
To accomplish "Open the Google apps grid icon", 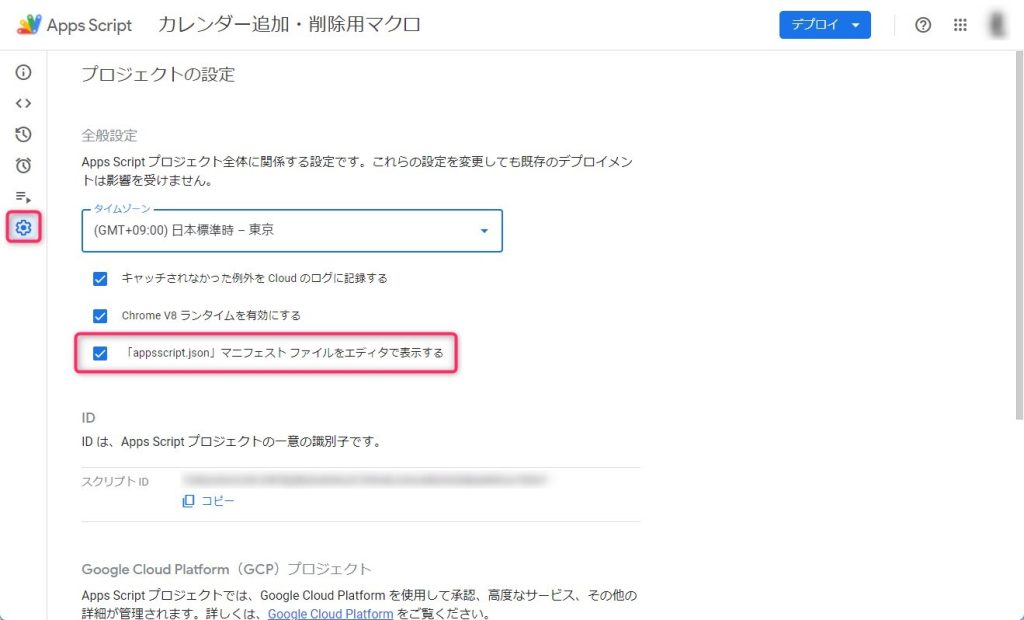I will tap(960, 25).
